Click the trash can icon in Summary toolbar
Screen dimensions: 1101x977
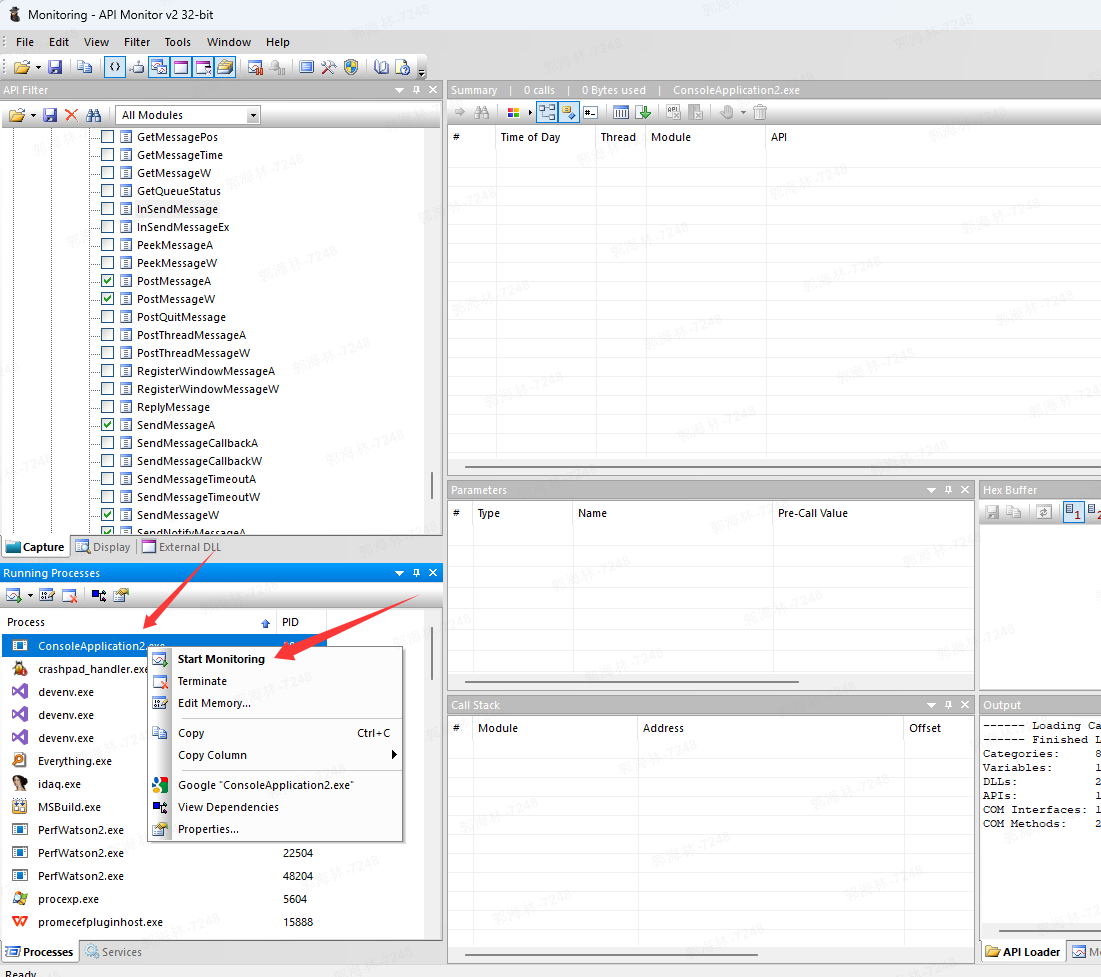760,112
